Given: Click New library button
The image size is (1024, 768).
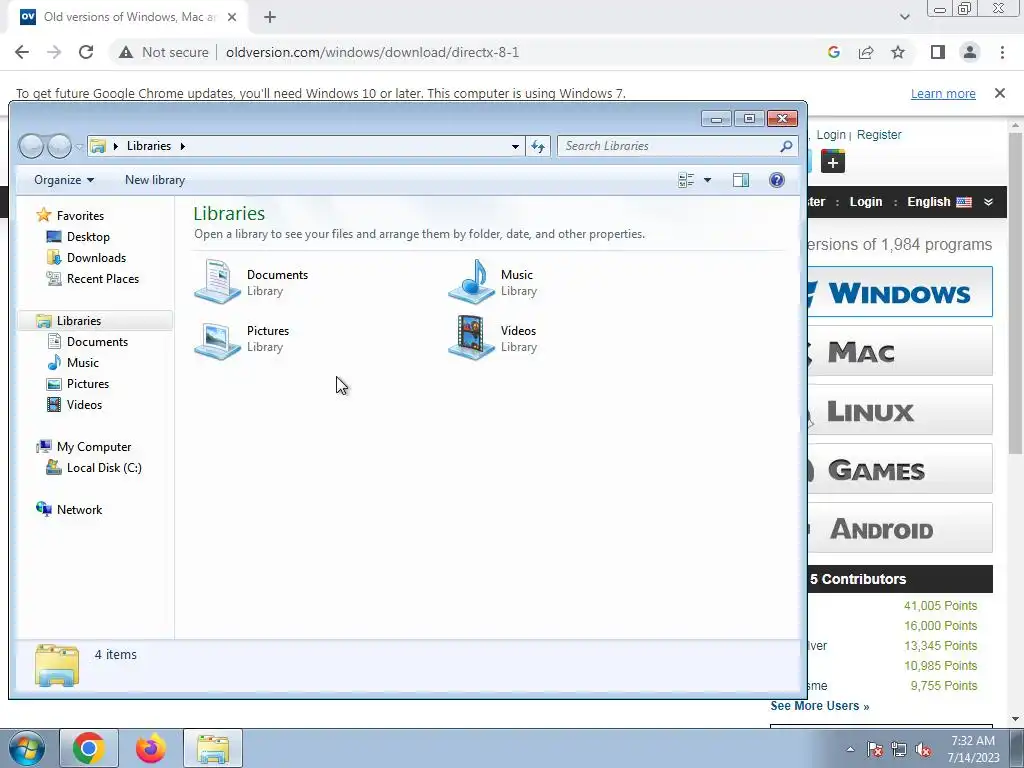Looking at the screenshot, I should [155, 180].
